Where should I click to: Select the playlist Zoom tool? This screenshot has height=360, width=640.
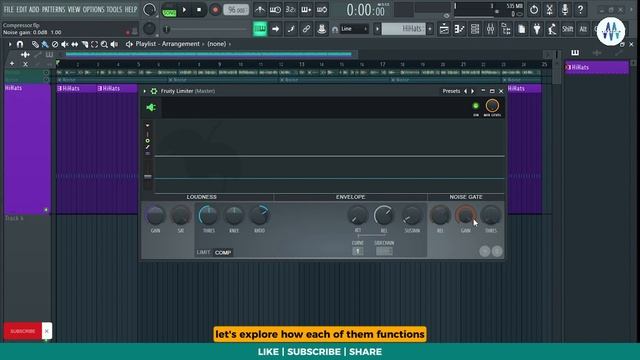point(104,44)
